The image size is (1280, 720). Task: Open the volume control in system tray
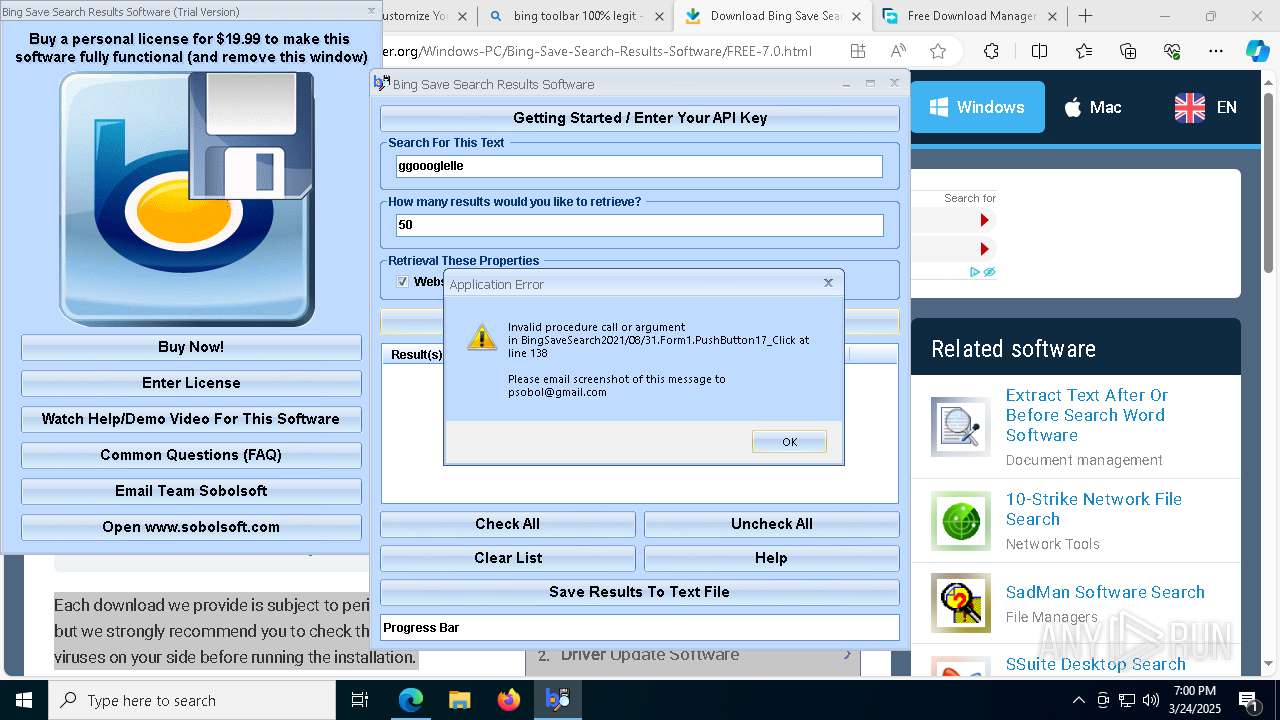[1150, 700]
